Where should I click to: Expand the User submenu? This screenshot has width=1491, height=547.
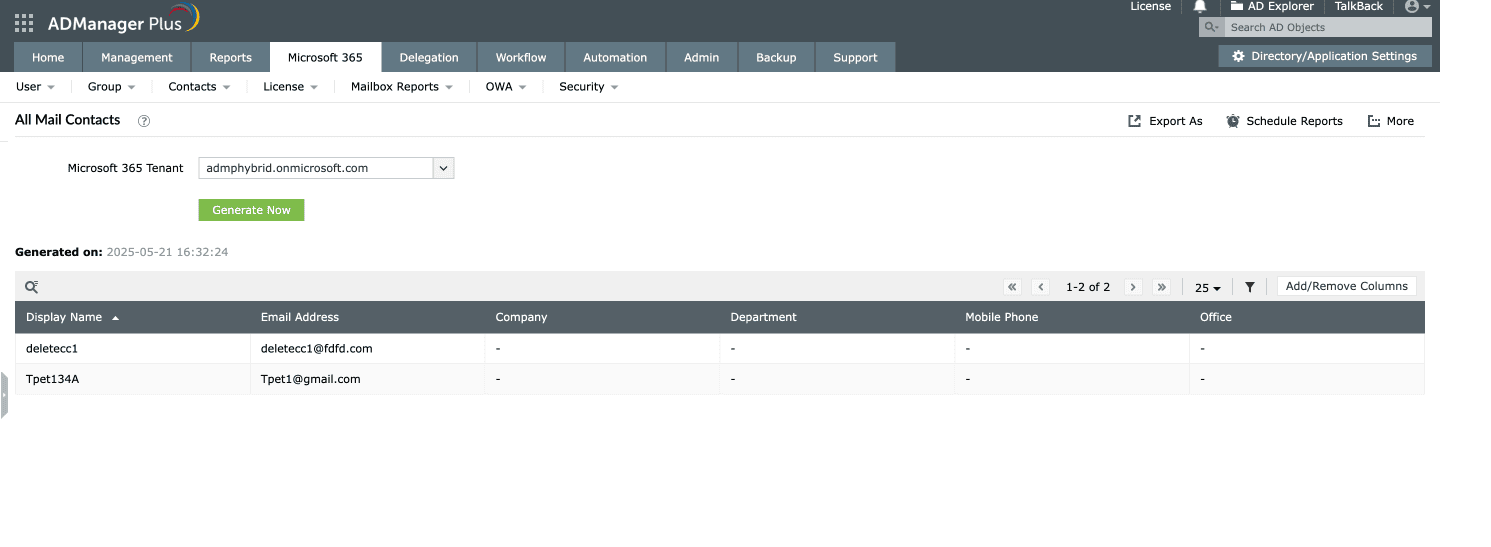(x=36, y=87)
